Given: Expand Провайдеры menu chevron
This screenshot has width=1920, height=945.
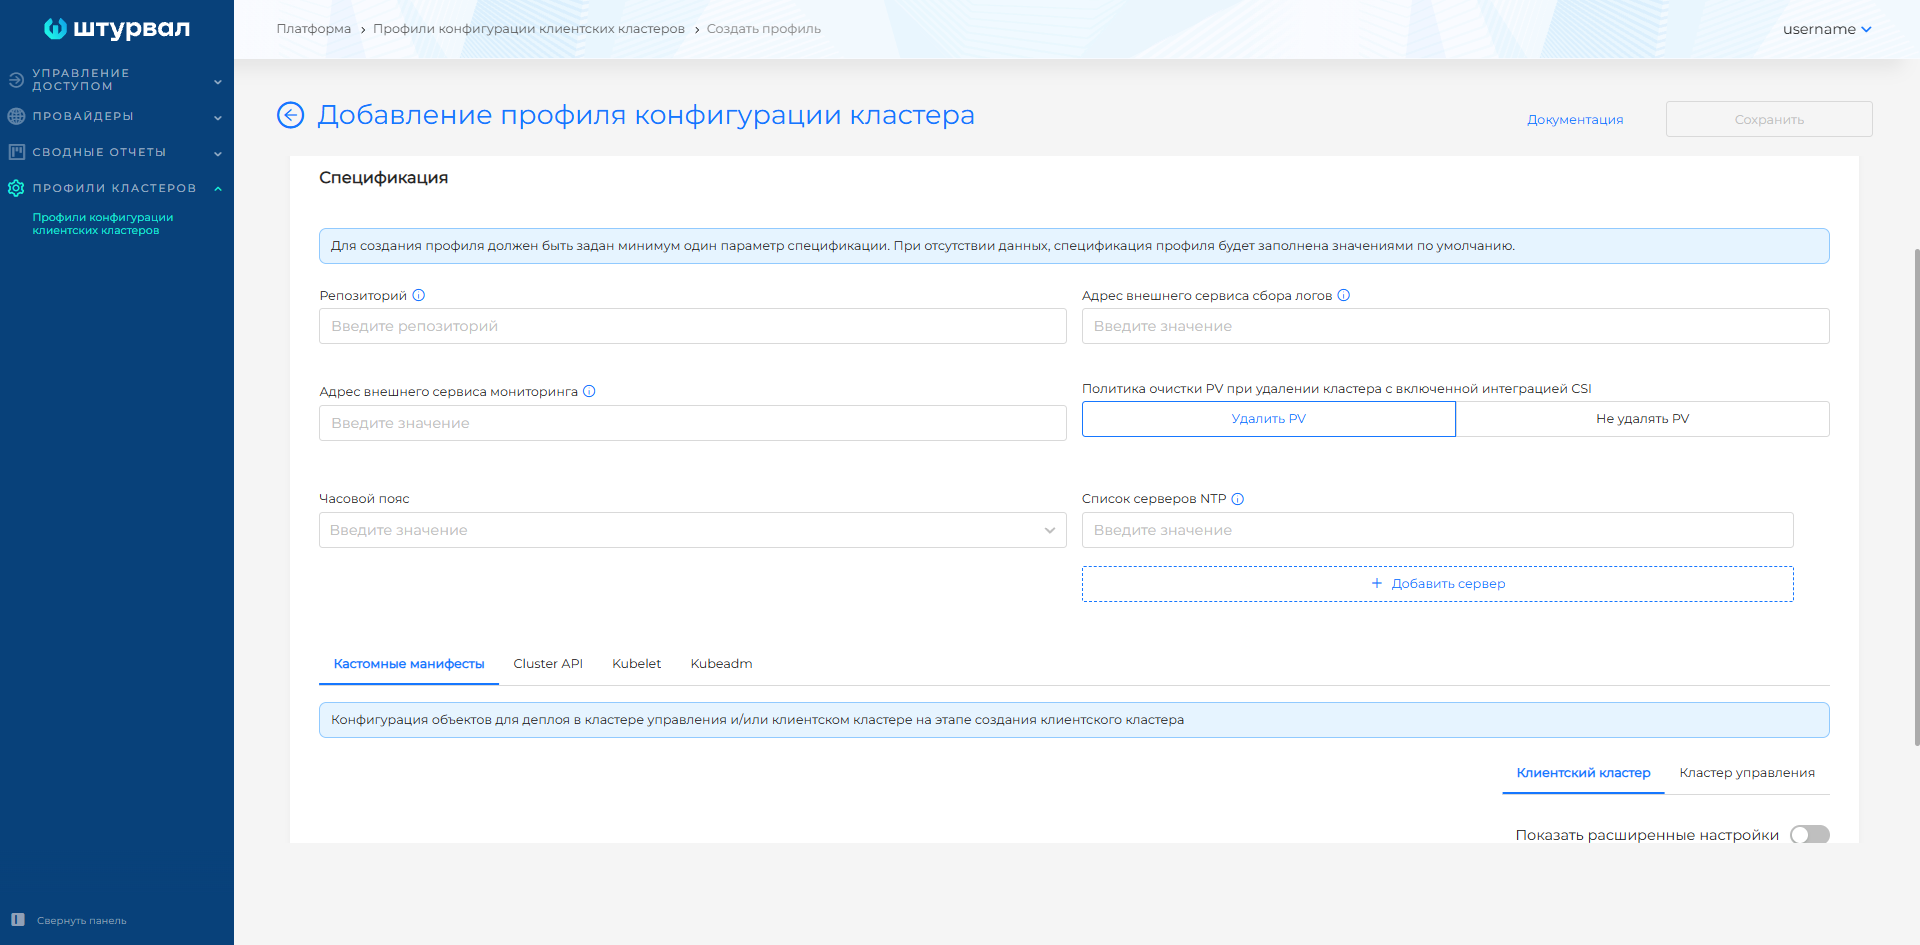Looking at the screenshot, I should pos(218,118).
